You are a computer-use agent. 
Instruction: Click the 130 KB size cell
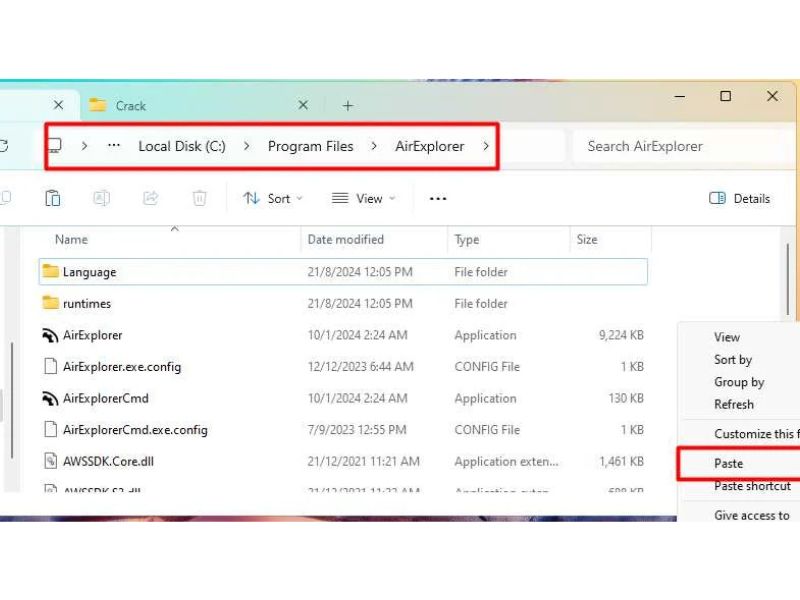coord(626,398)
